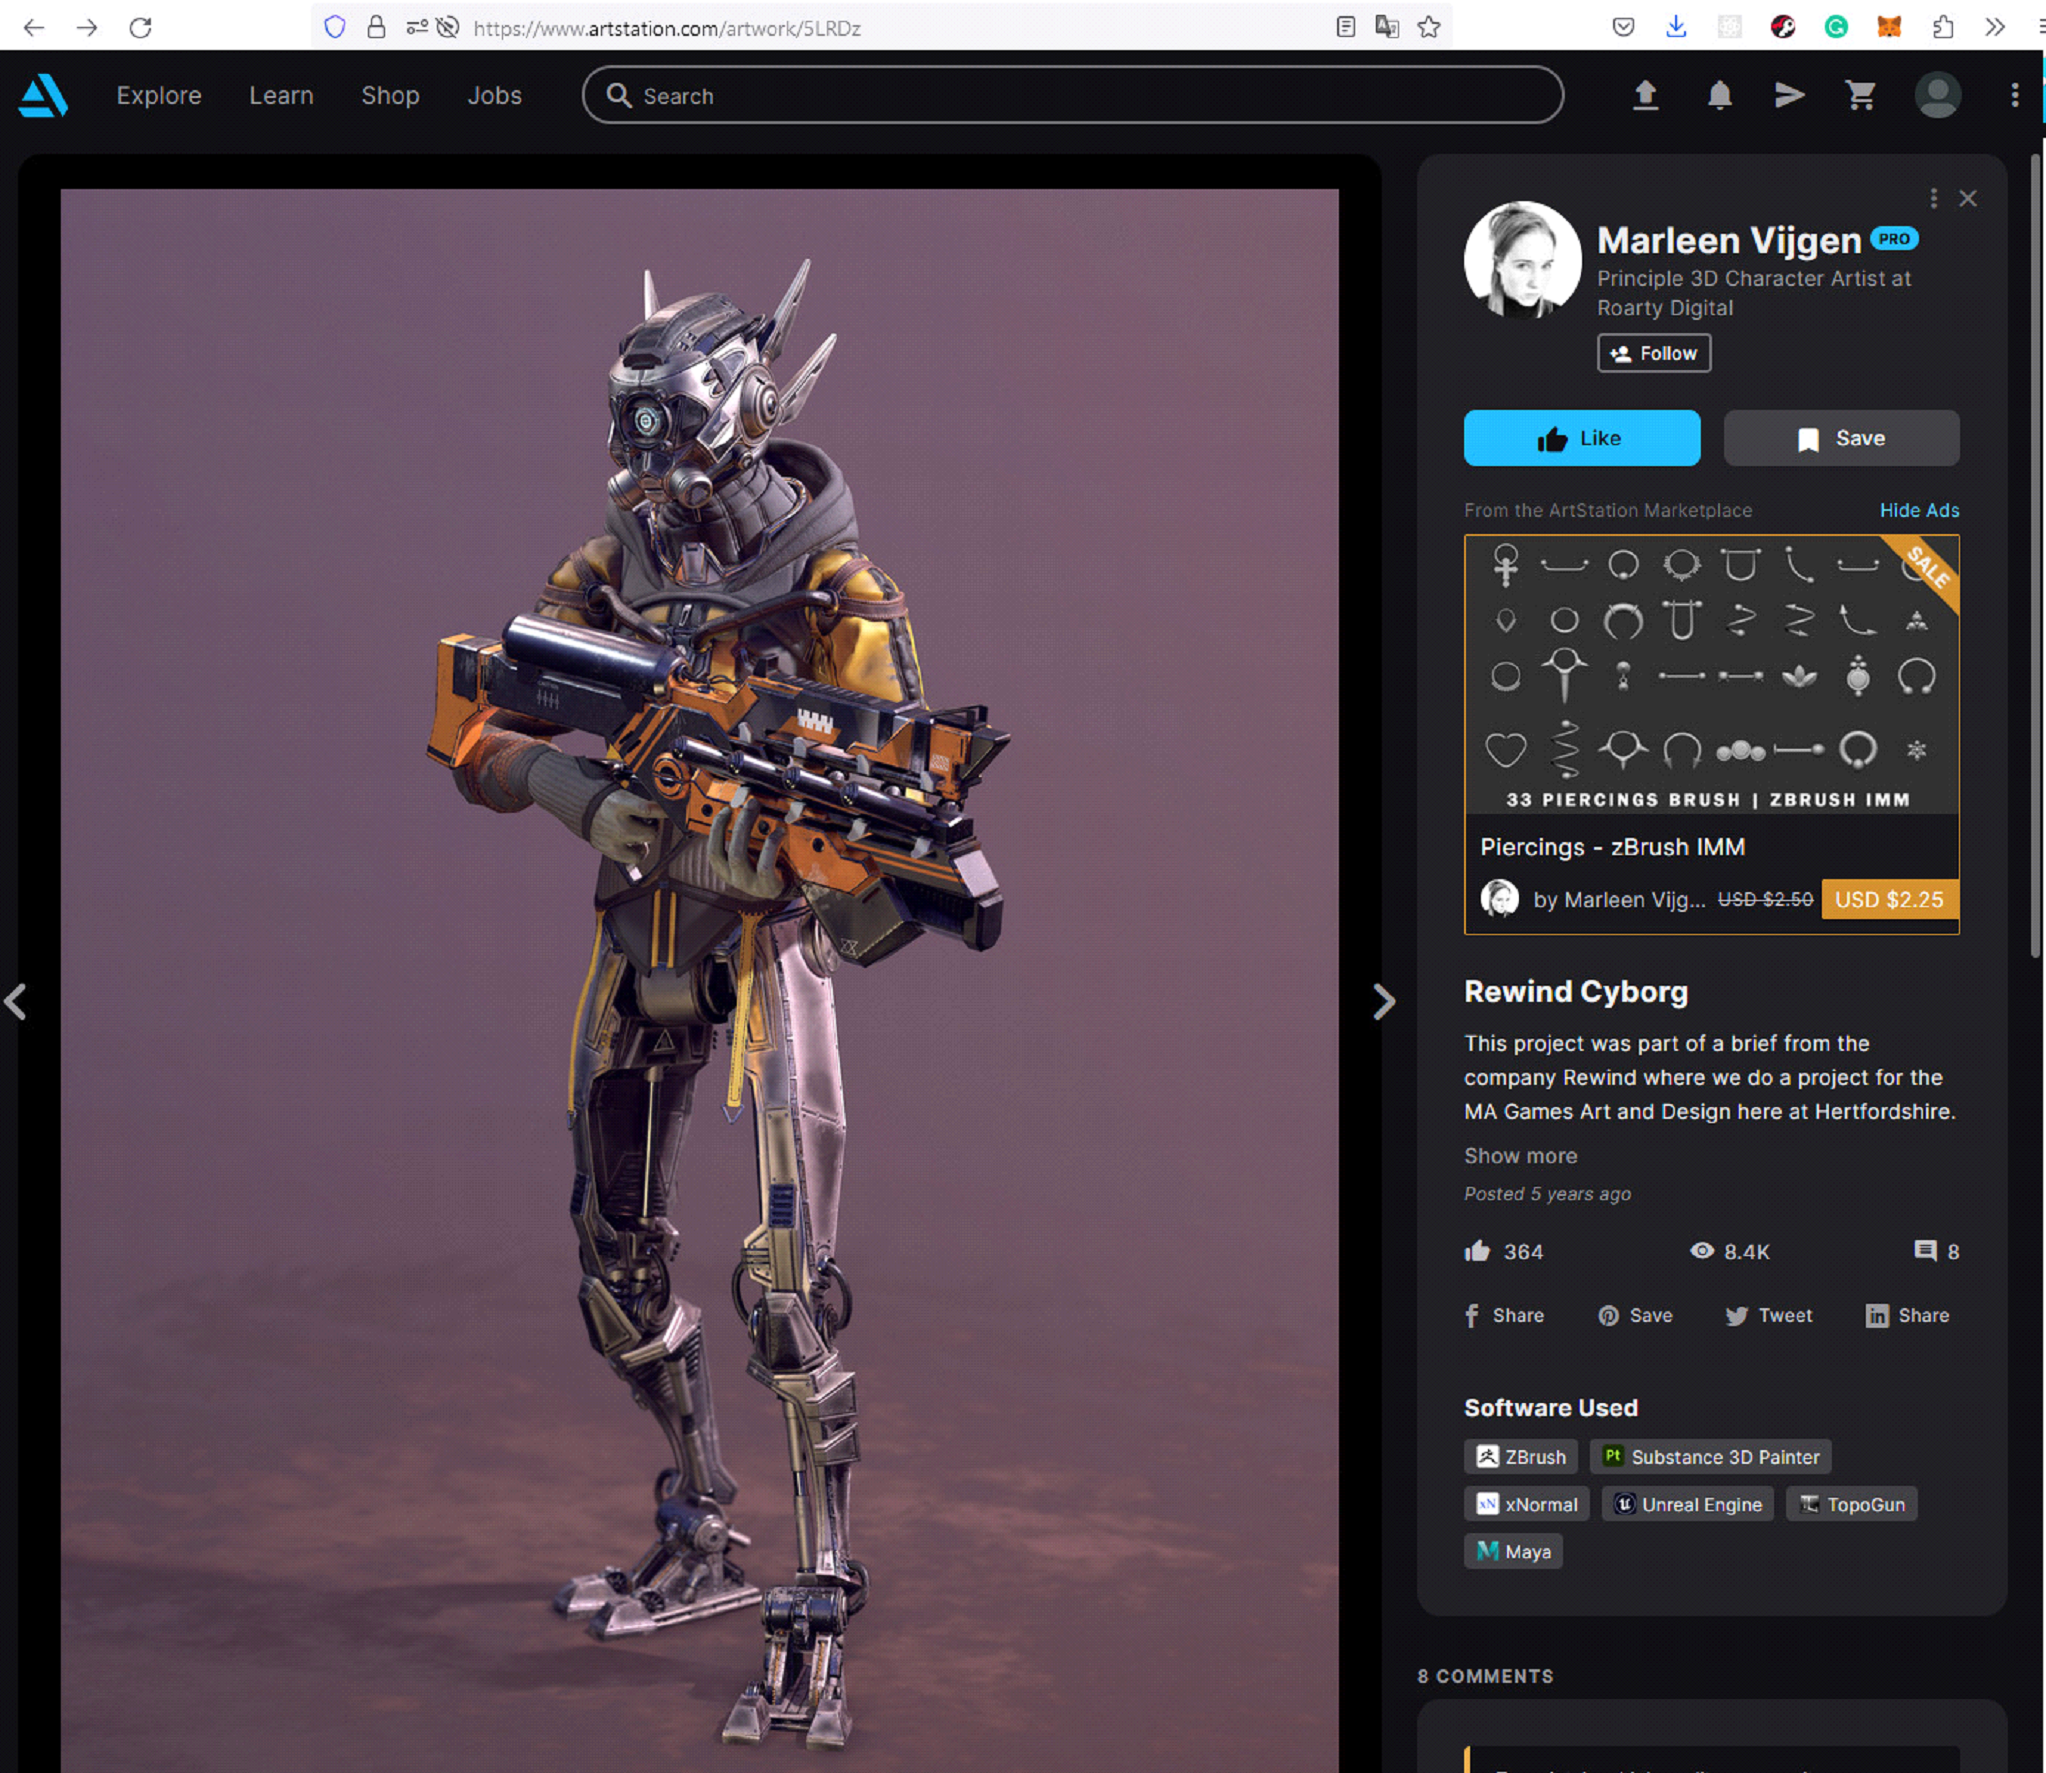Close the artwork info panel
This screenshot has width=2046, height=1773.
coord(1967,199)
